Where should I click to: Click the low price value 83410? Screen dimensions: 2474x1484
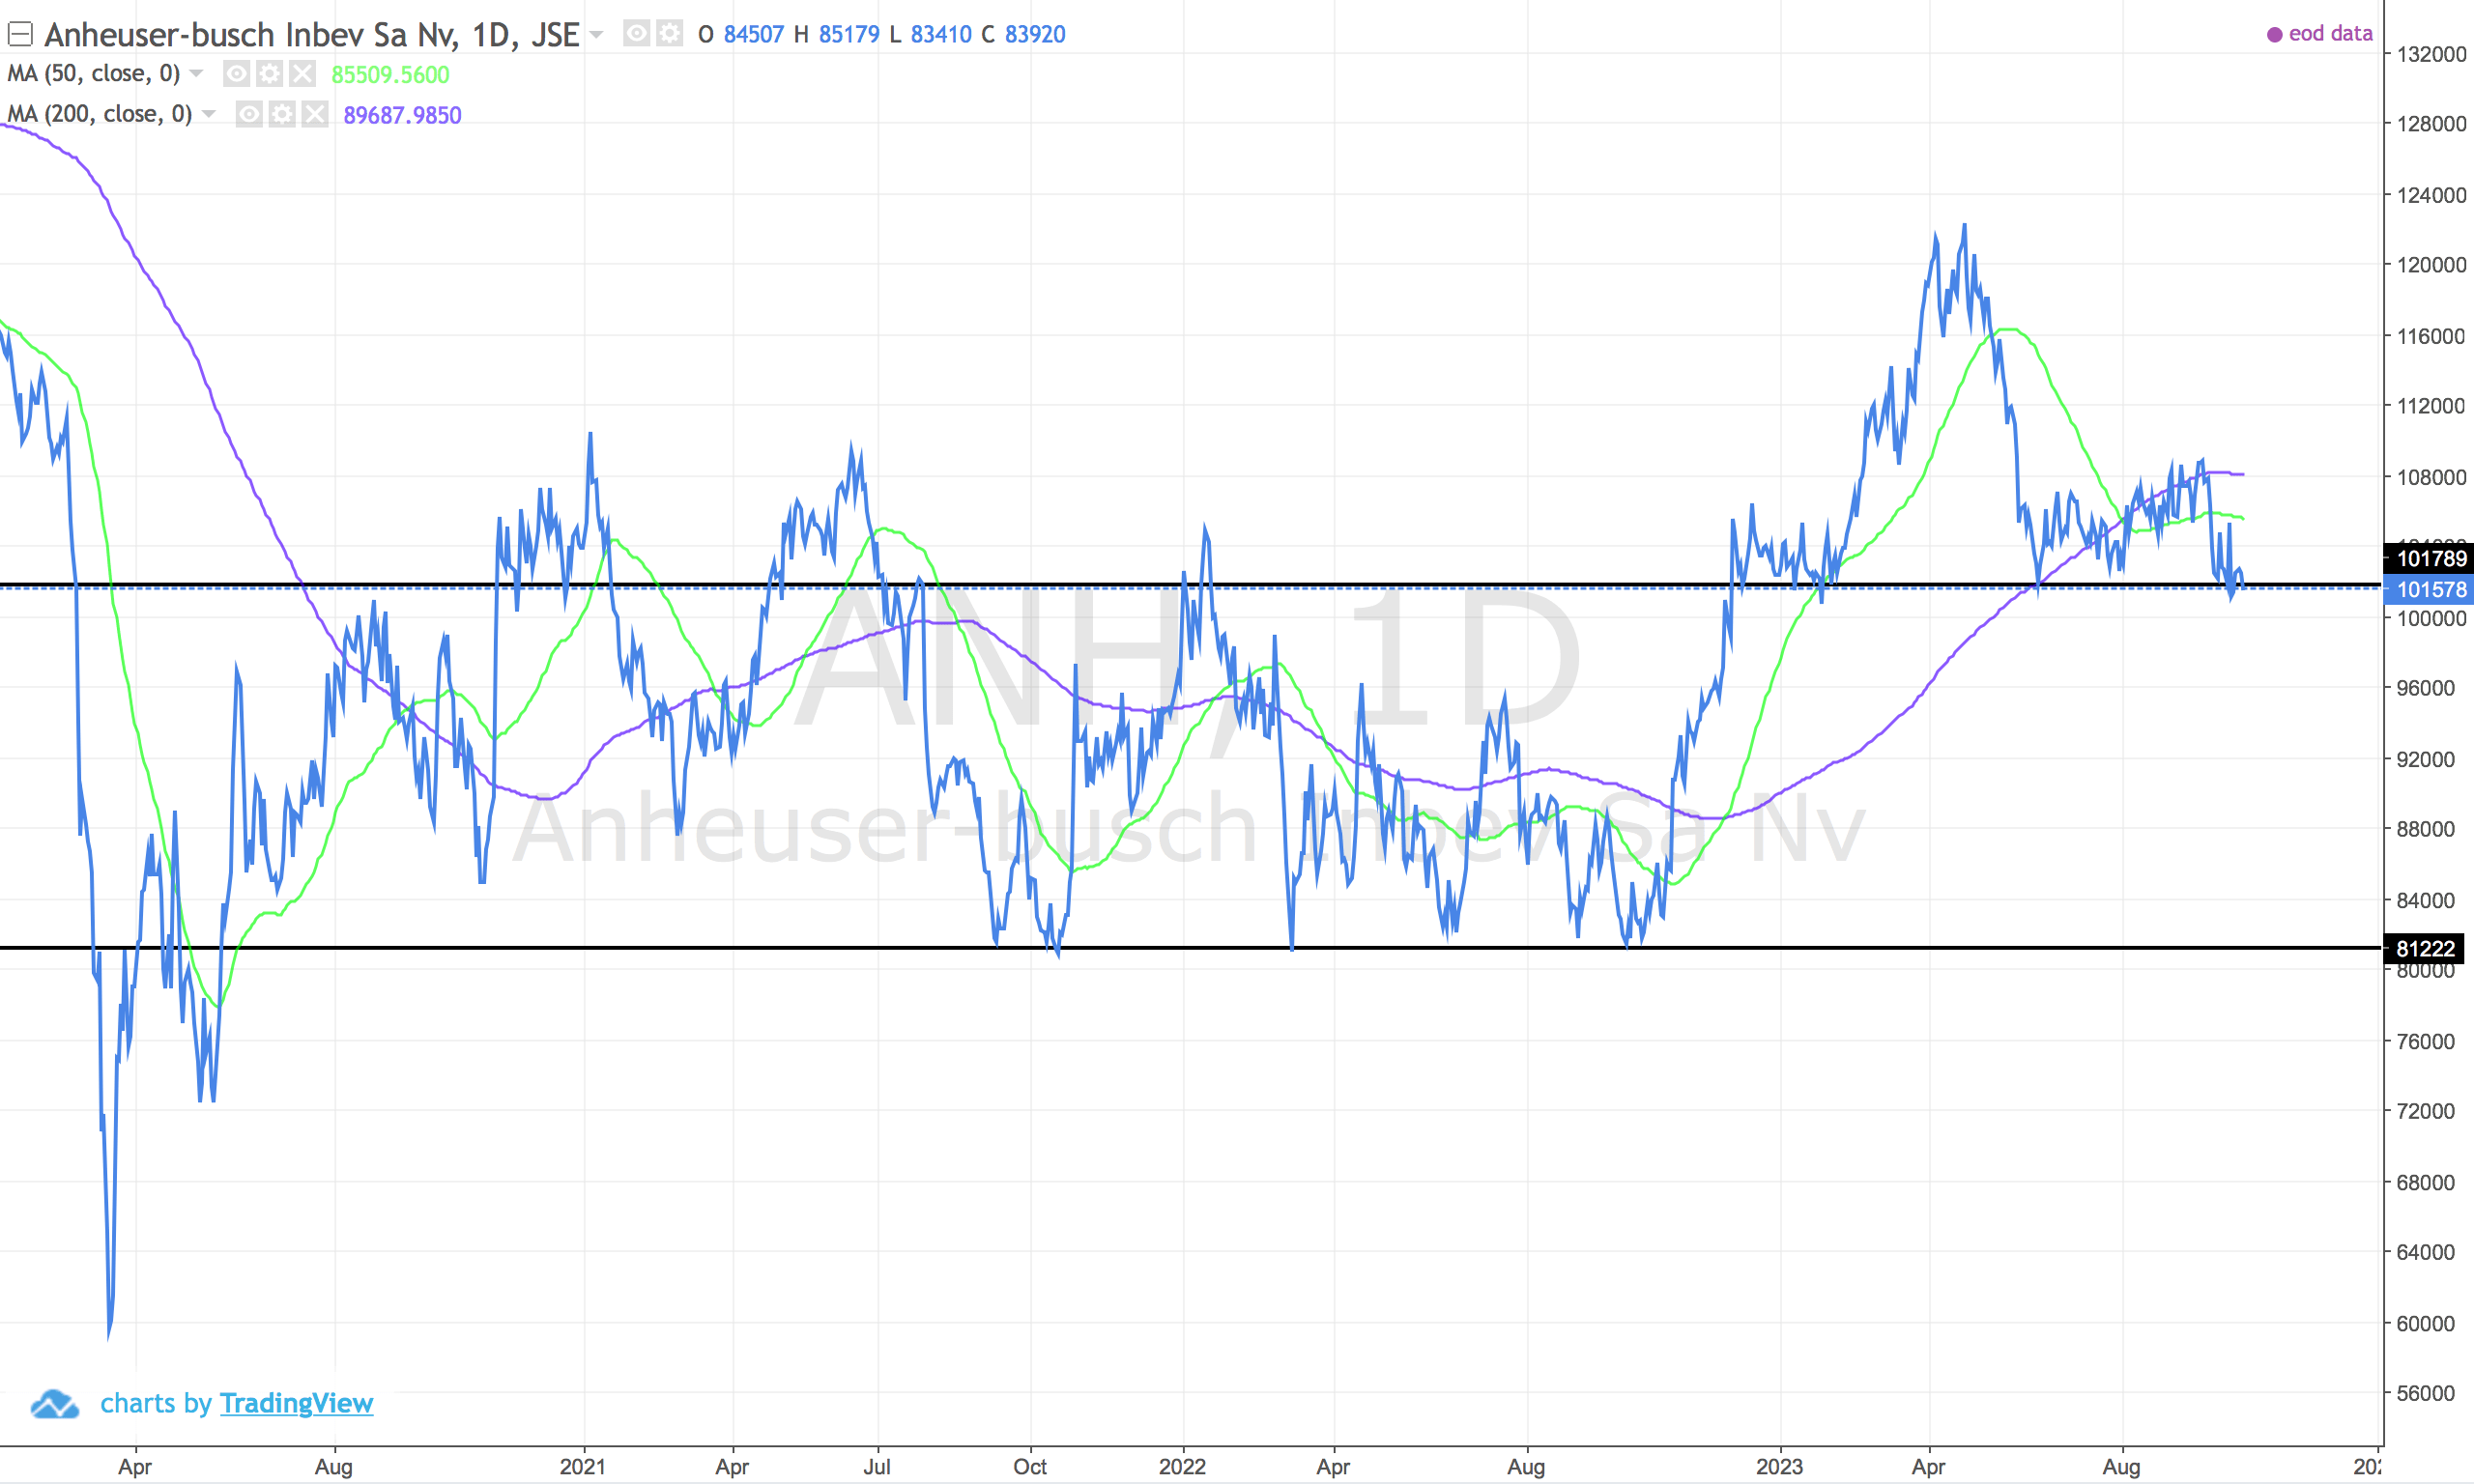(x=941, y=34)
